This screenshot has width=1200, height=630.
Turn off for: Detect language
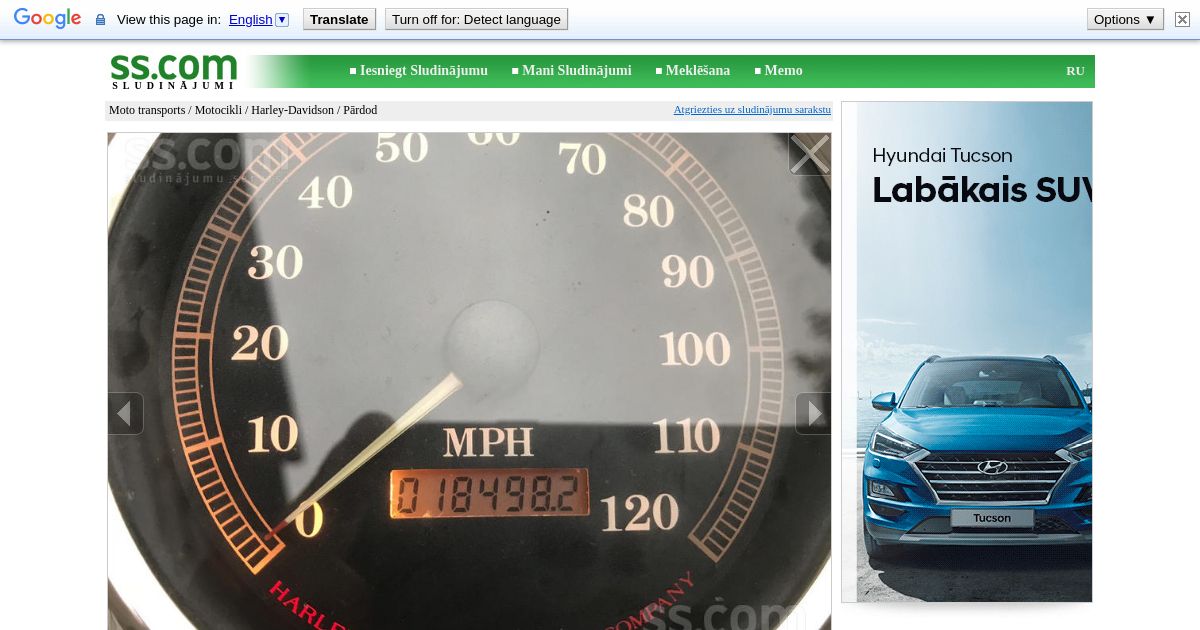coord(476,19)
